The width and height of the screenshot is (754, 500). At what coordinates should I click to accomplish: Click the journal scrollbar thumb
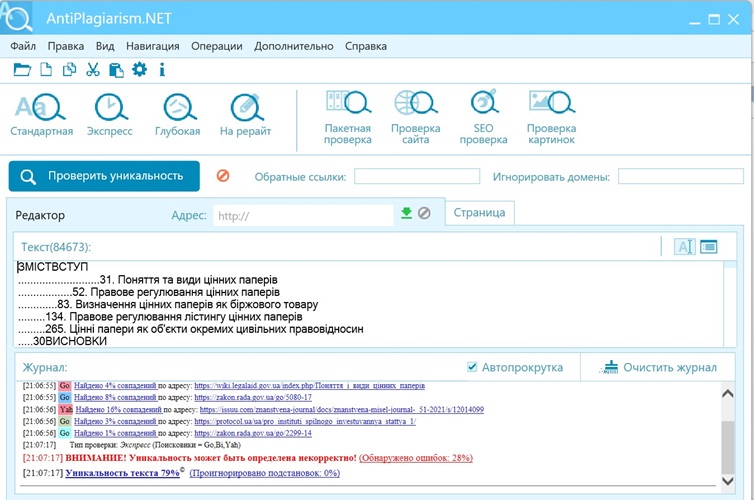[x=728, y=447]
